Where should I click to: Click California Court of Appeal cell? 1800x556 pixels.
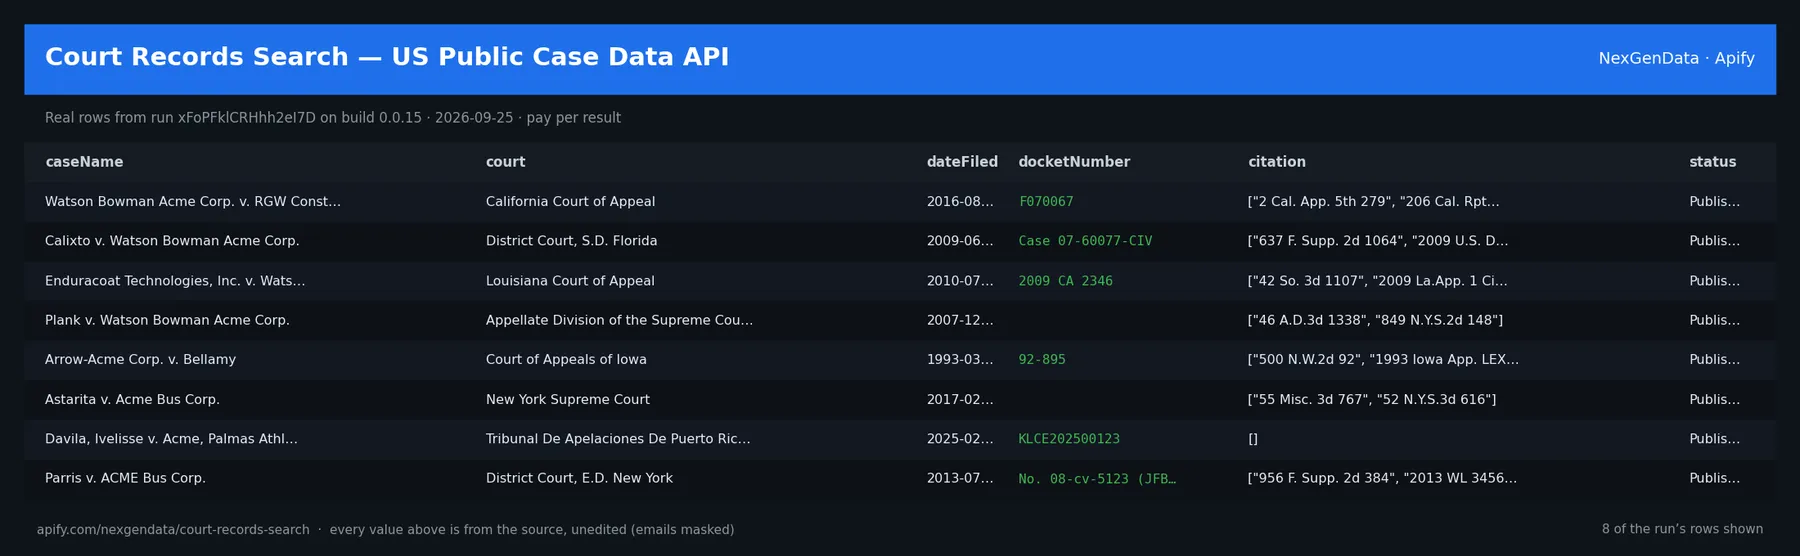570,202
